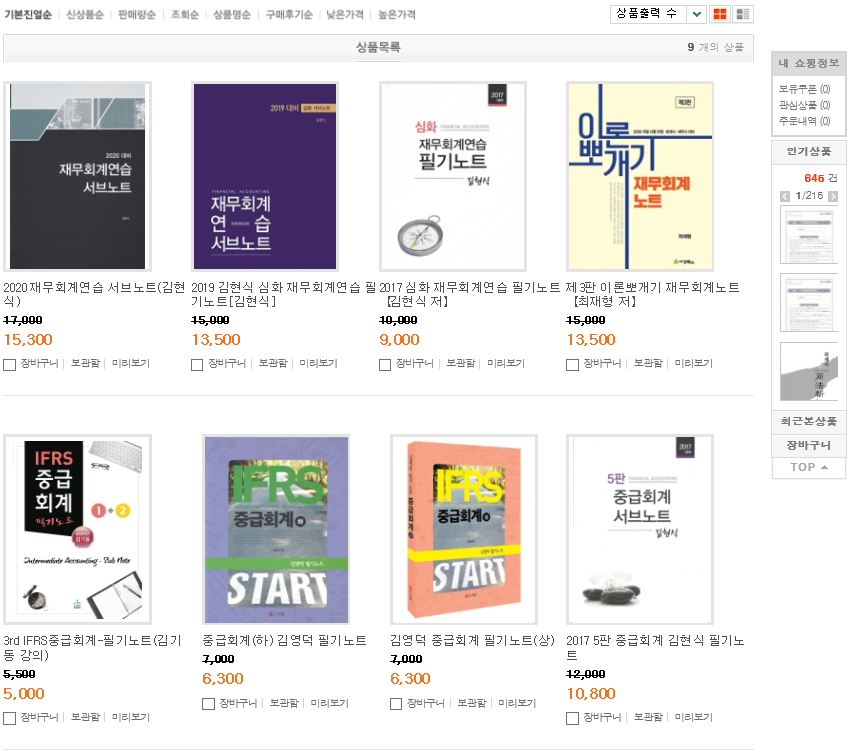Open 인기상품 sidebar header

click(809, 152)
